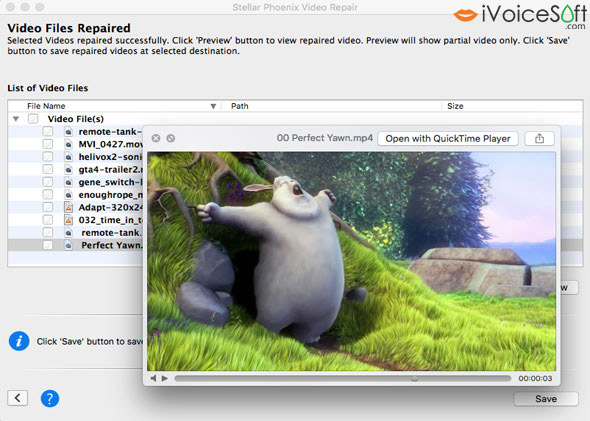Select the Perfect Yawn row
Screen dimensions: 590x421
click(75, 245)
